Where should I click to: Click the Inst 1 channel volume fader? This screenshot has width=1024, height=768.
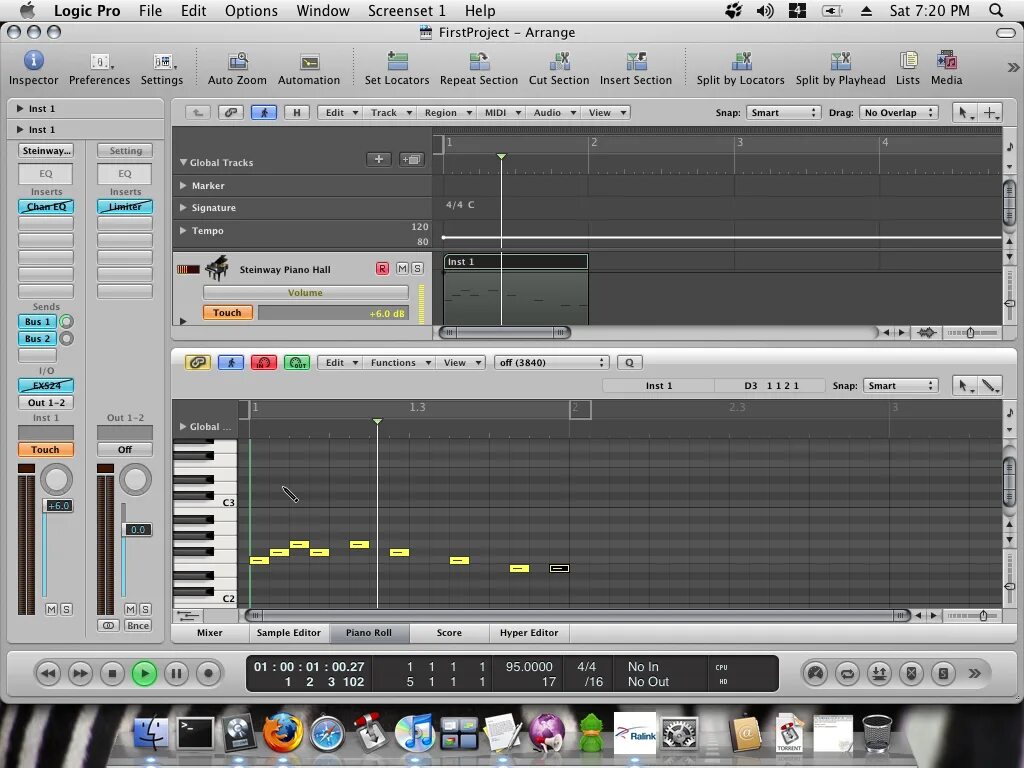click(57, 505)
